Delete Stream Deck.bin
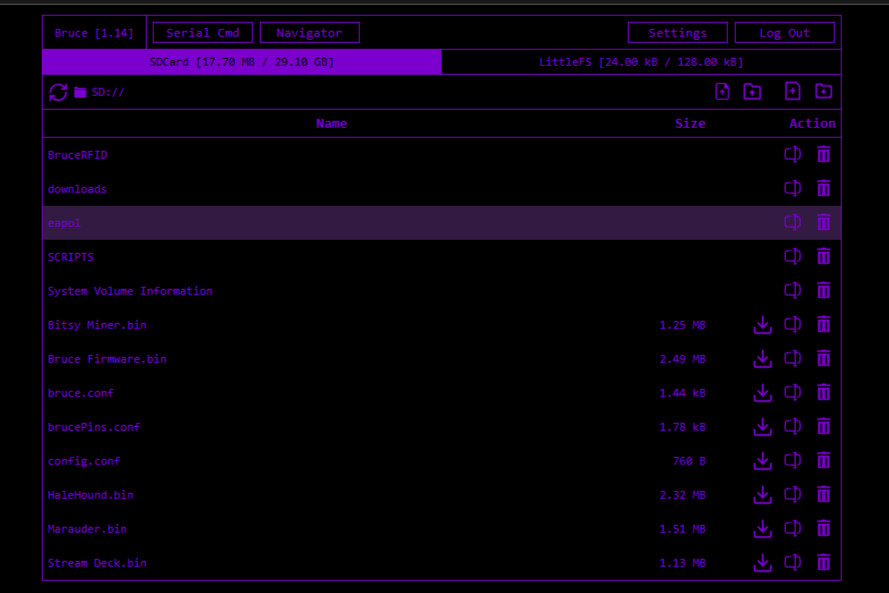The image size is (889, 593). 823,562
